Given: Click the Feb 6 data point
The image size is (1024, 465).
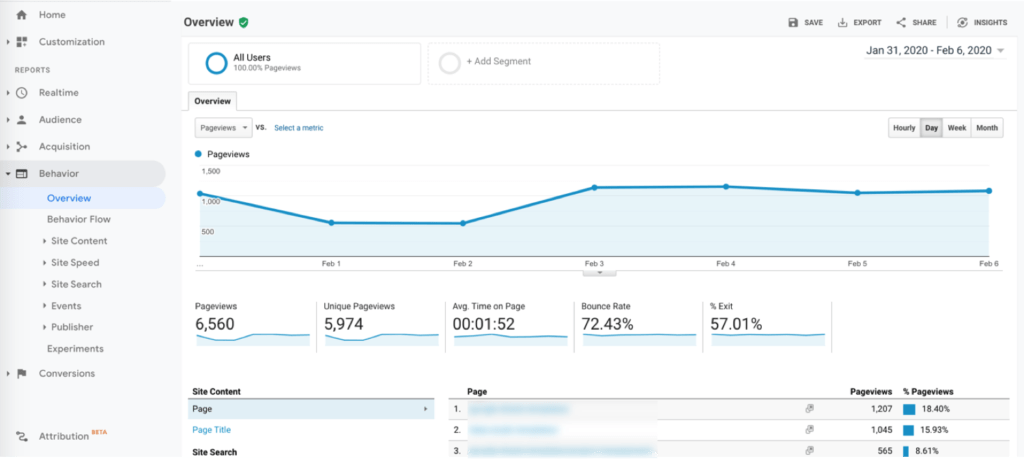Looking at the screenshot, I should [x=989, y=191].
